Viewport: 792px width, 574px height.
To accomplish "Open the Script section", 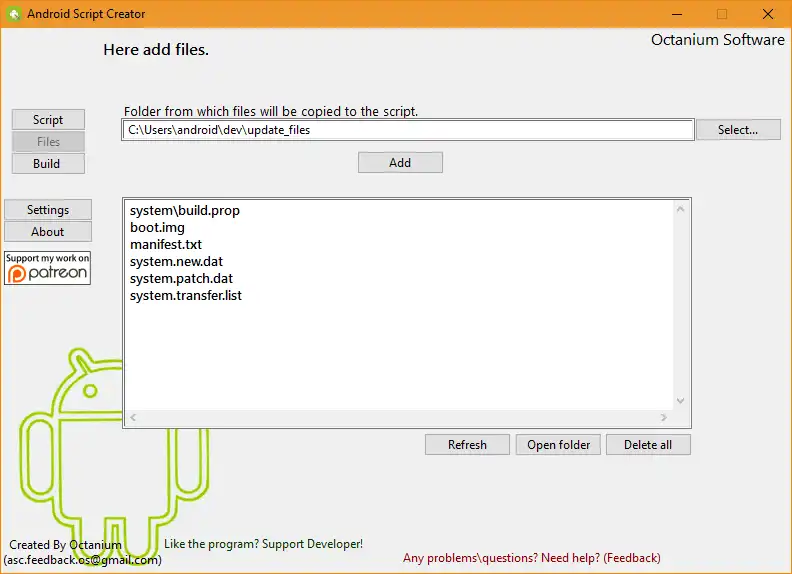I will pos(48,120).
